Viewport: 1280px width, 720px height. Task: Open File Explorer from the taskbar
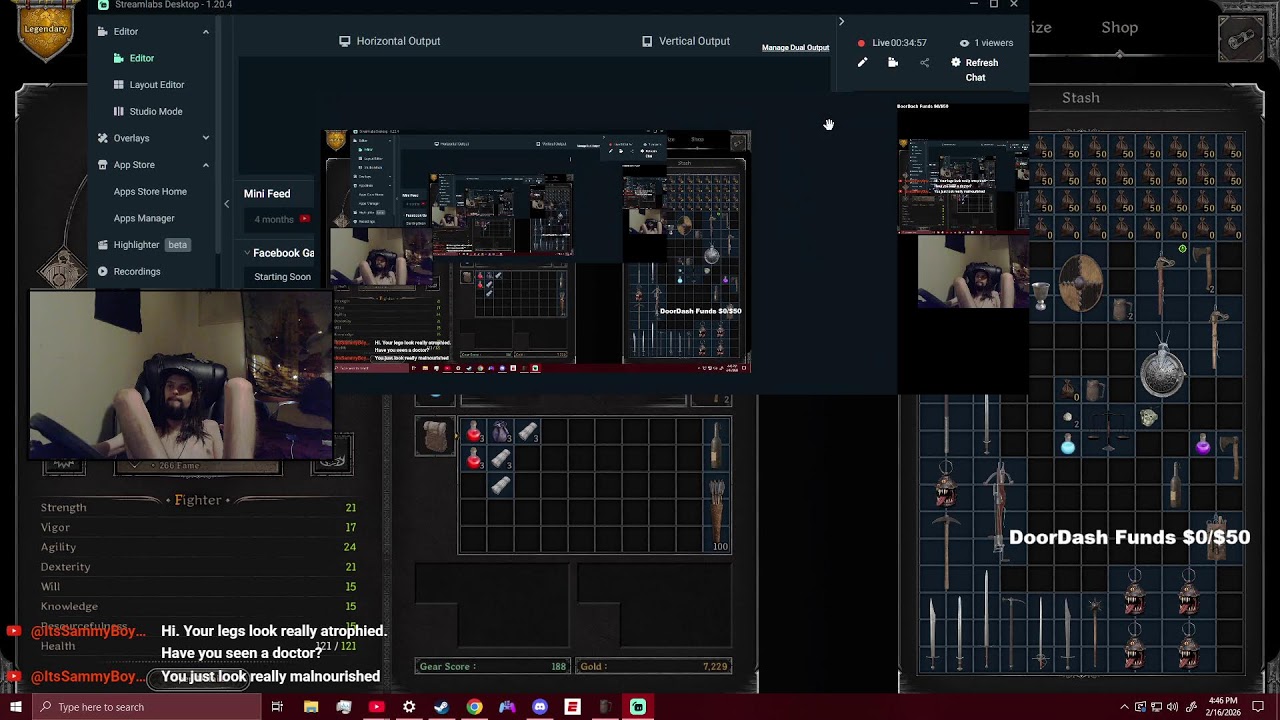click(311, 707)
